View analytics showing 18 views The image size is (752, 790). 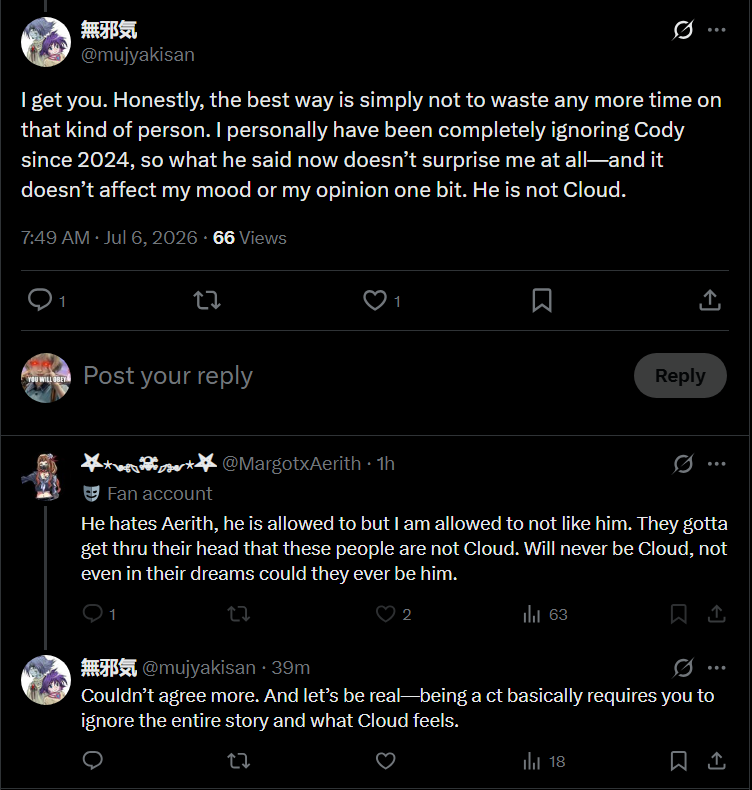pyautogui.click(x=544, y=761)
